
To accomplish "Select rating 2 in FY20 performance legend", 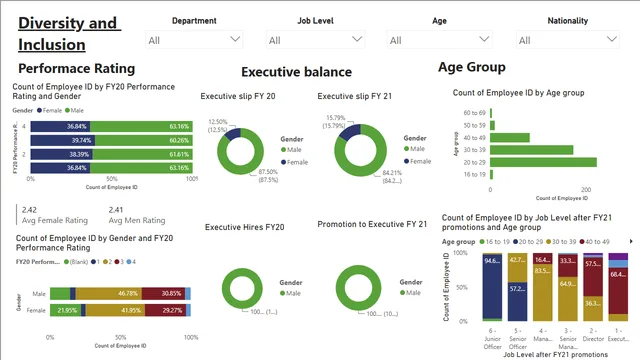I will click(107, 262).
